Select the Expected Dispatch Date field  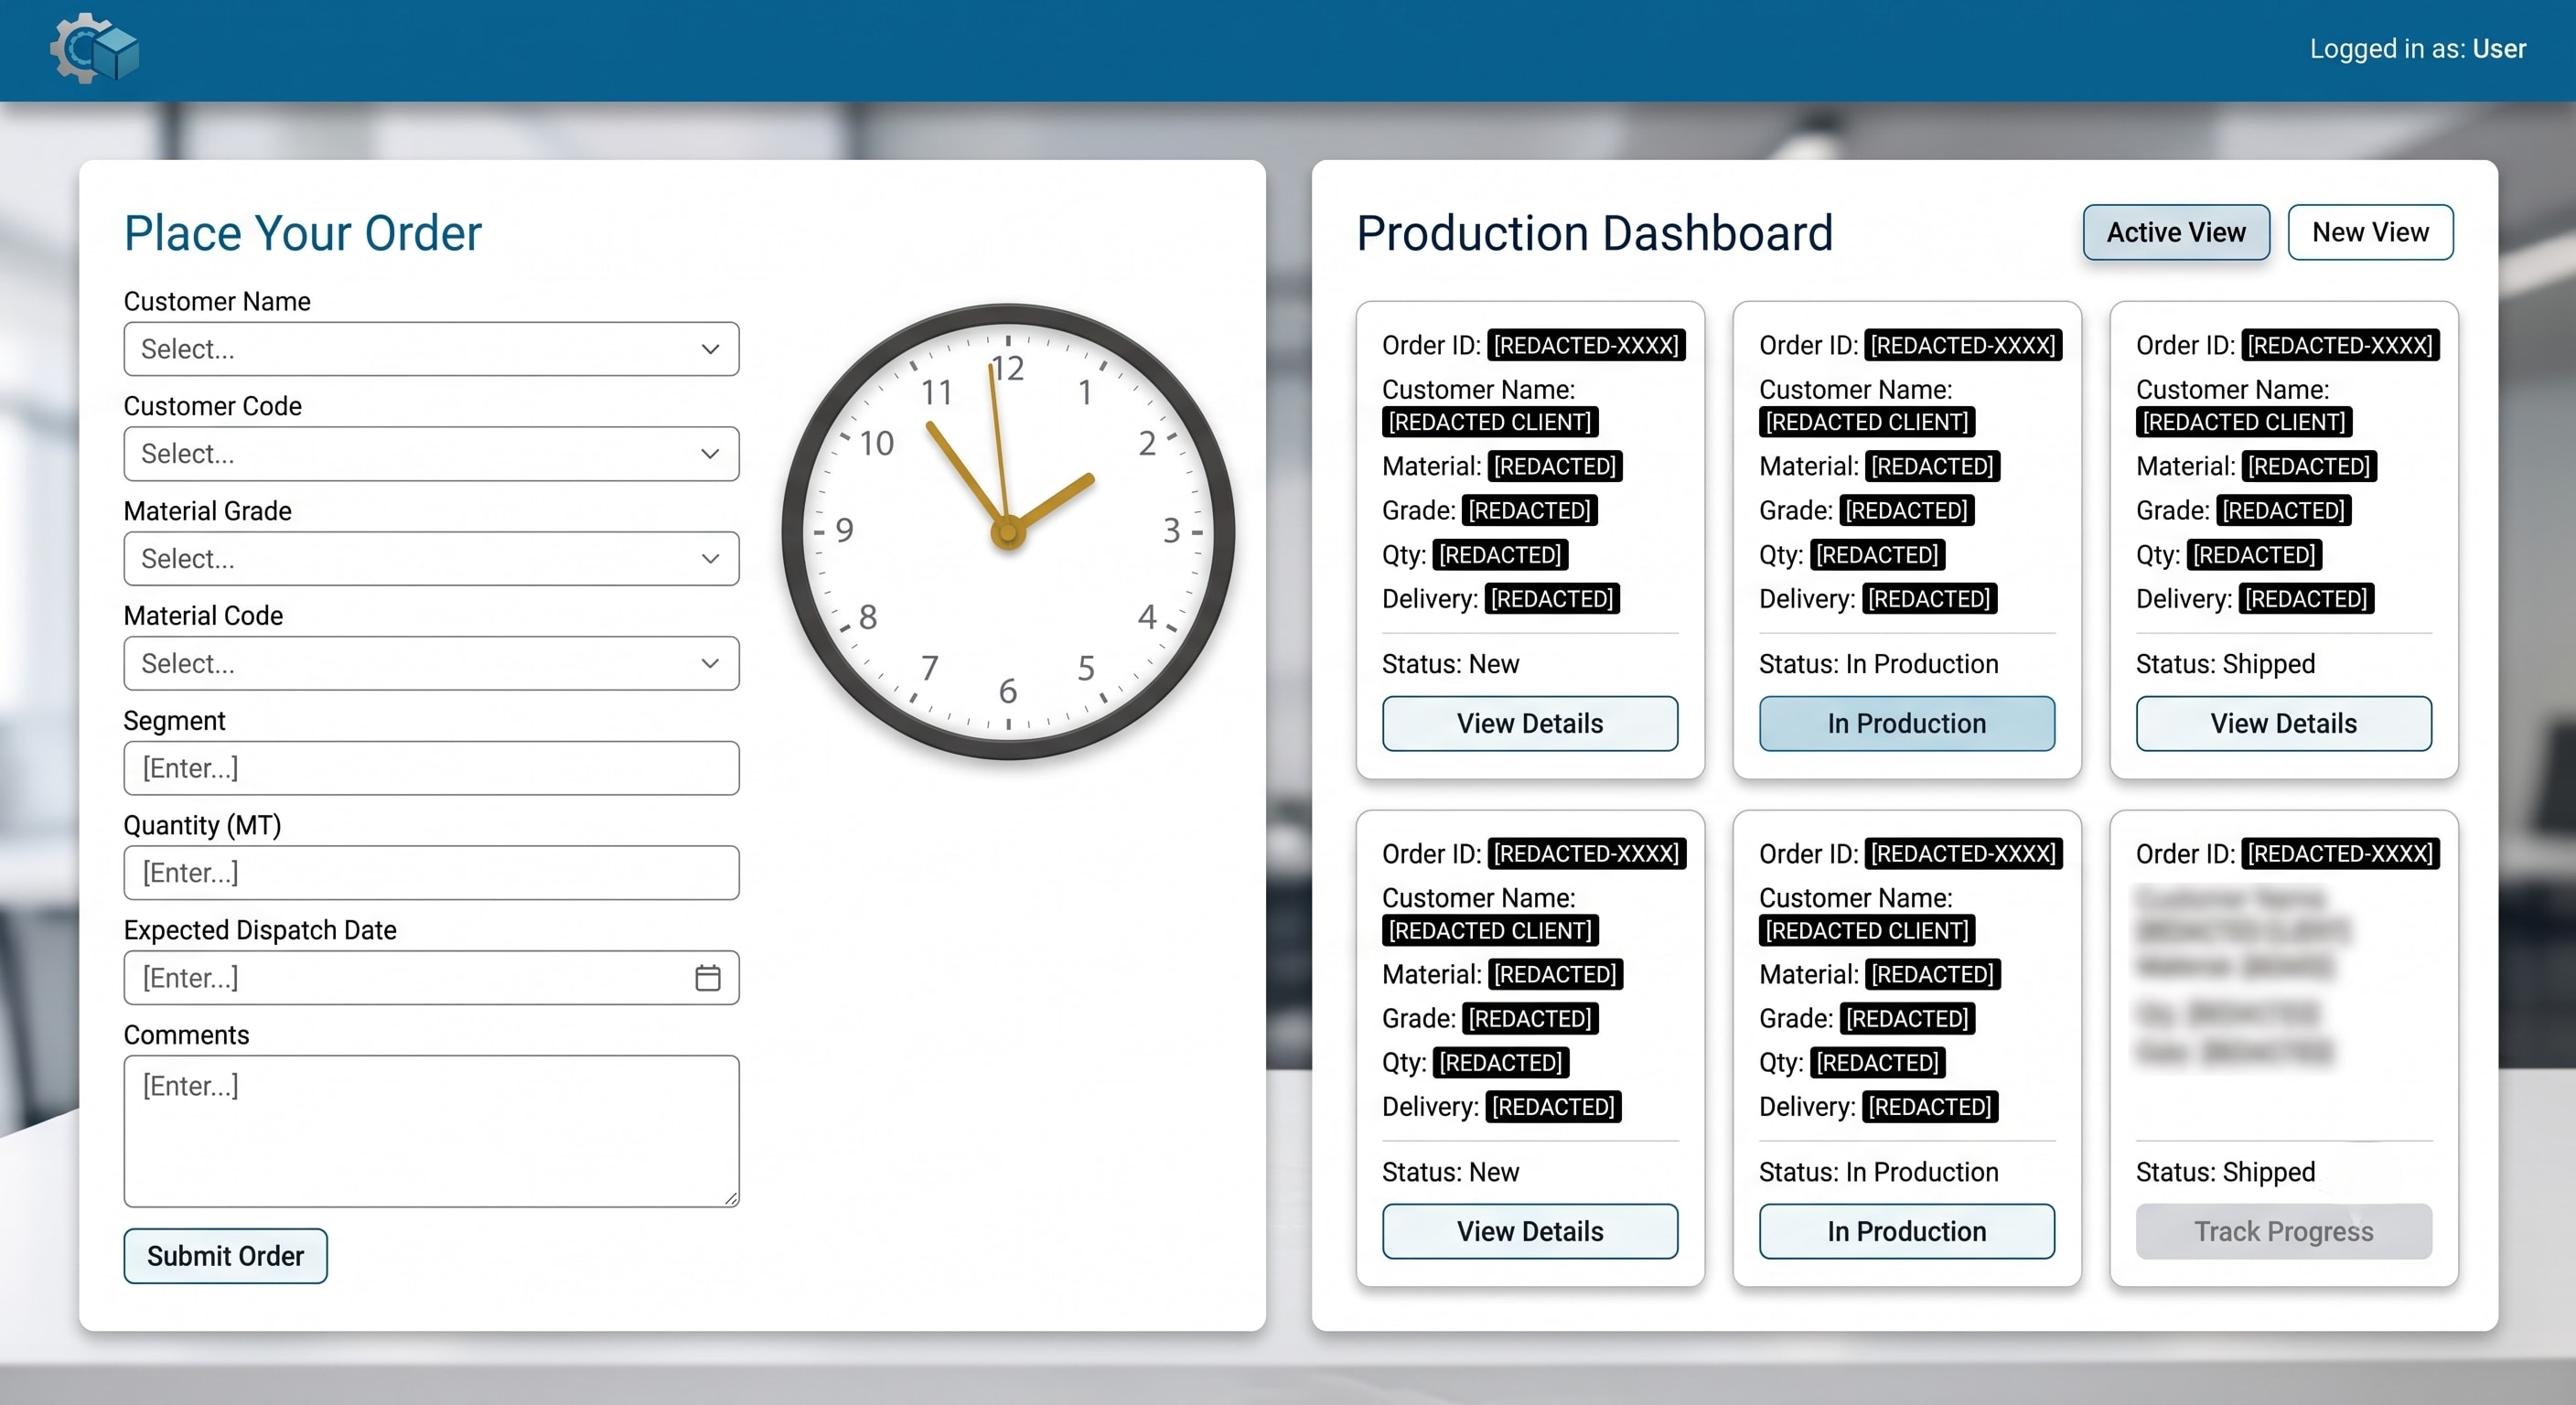[431, 977]
